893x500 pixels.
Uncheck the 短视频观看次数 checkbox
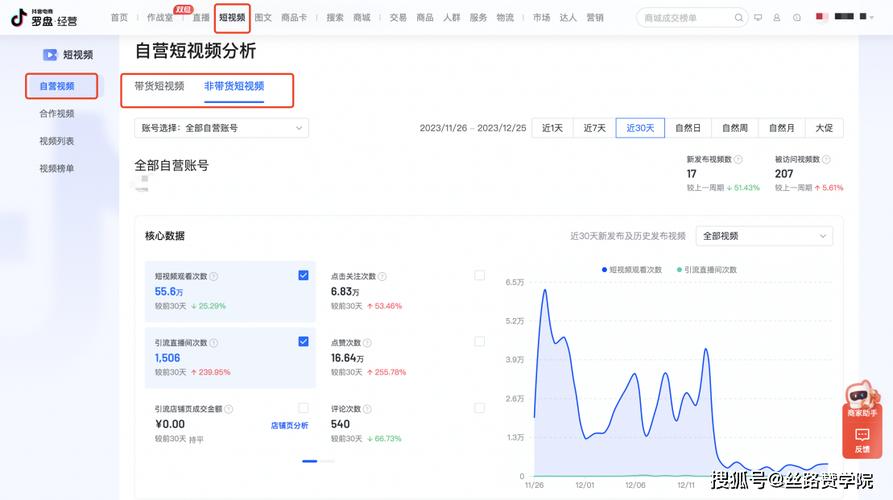[303, 275]
